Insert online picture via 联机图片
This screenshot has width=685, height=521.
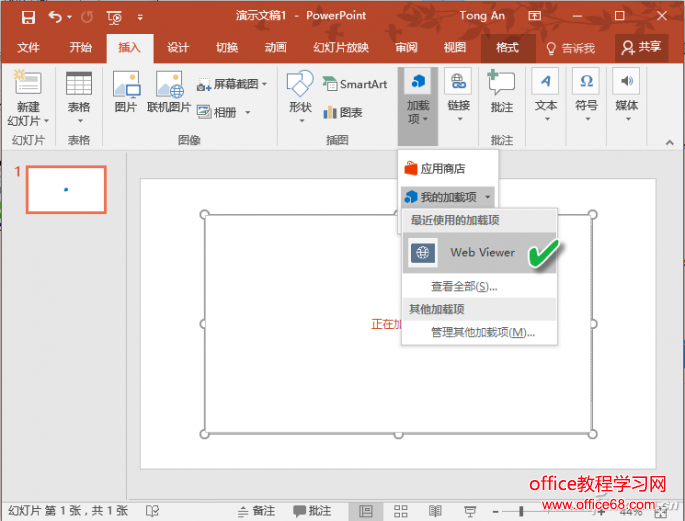click(x=169, y=92)
